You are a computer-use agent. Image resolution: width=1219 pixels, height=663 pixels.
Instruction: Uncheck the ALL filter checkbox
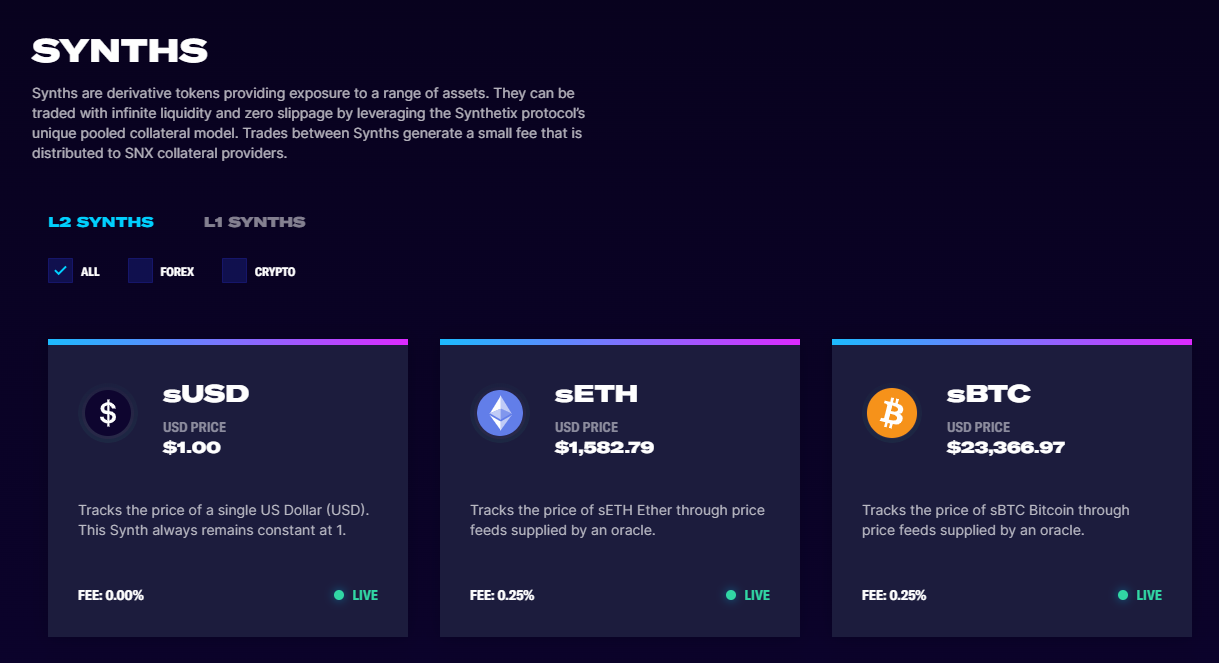click(60, 271)
